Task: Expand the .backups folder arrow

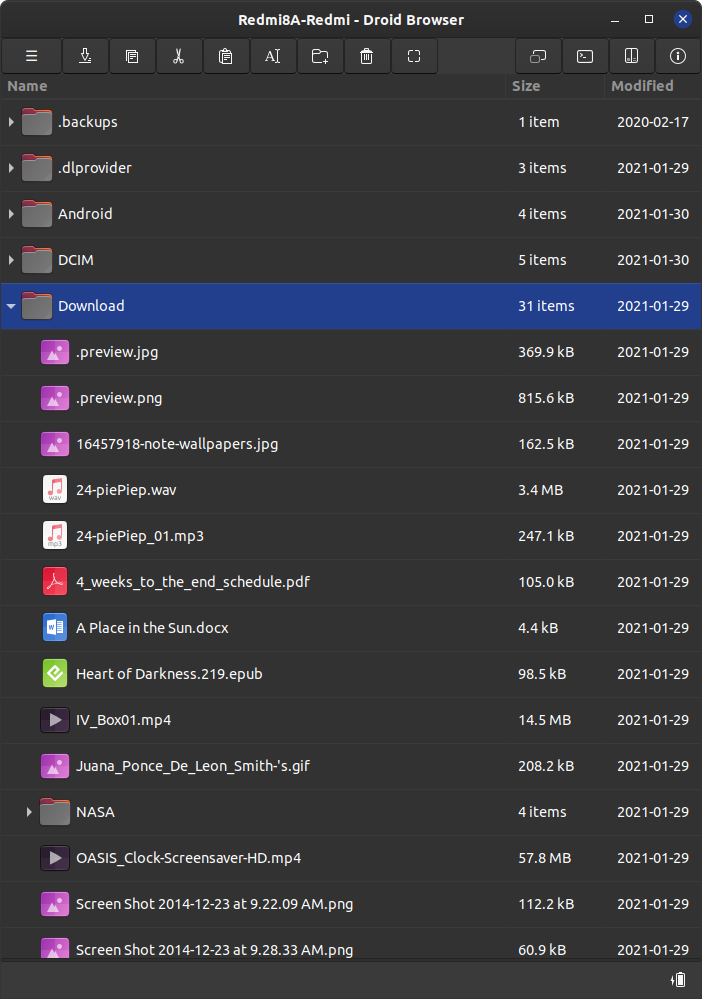Action: point(11,122)
